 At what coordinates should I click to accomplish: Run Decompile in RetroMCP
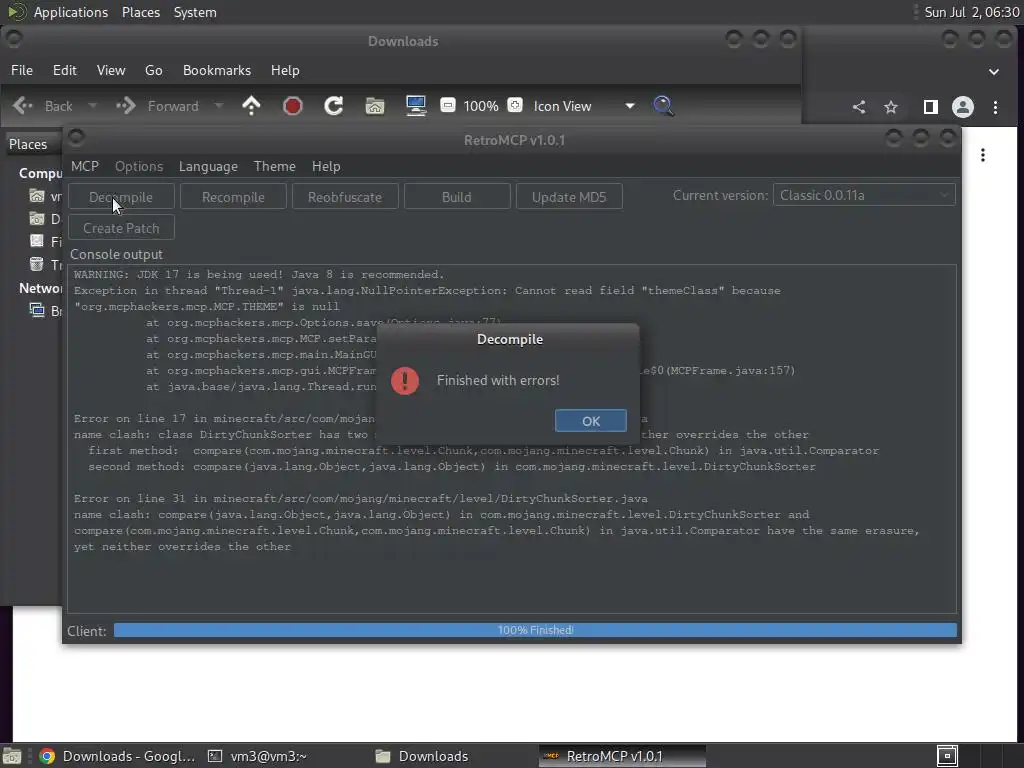point(121,197)
